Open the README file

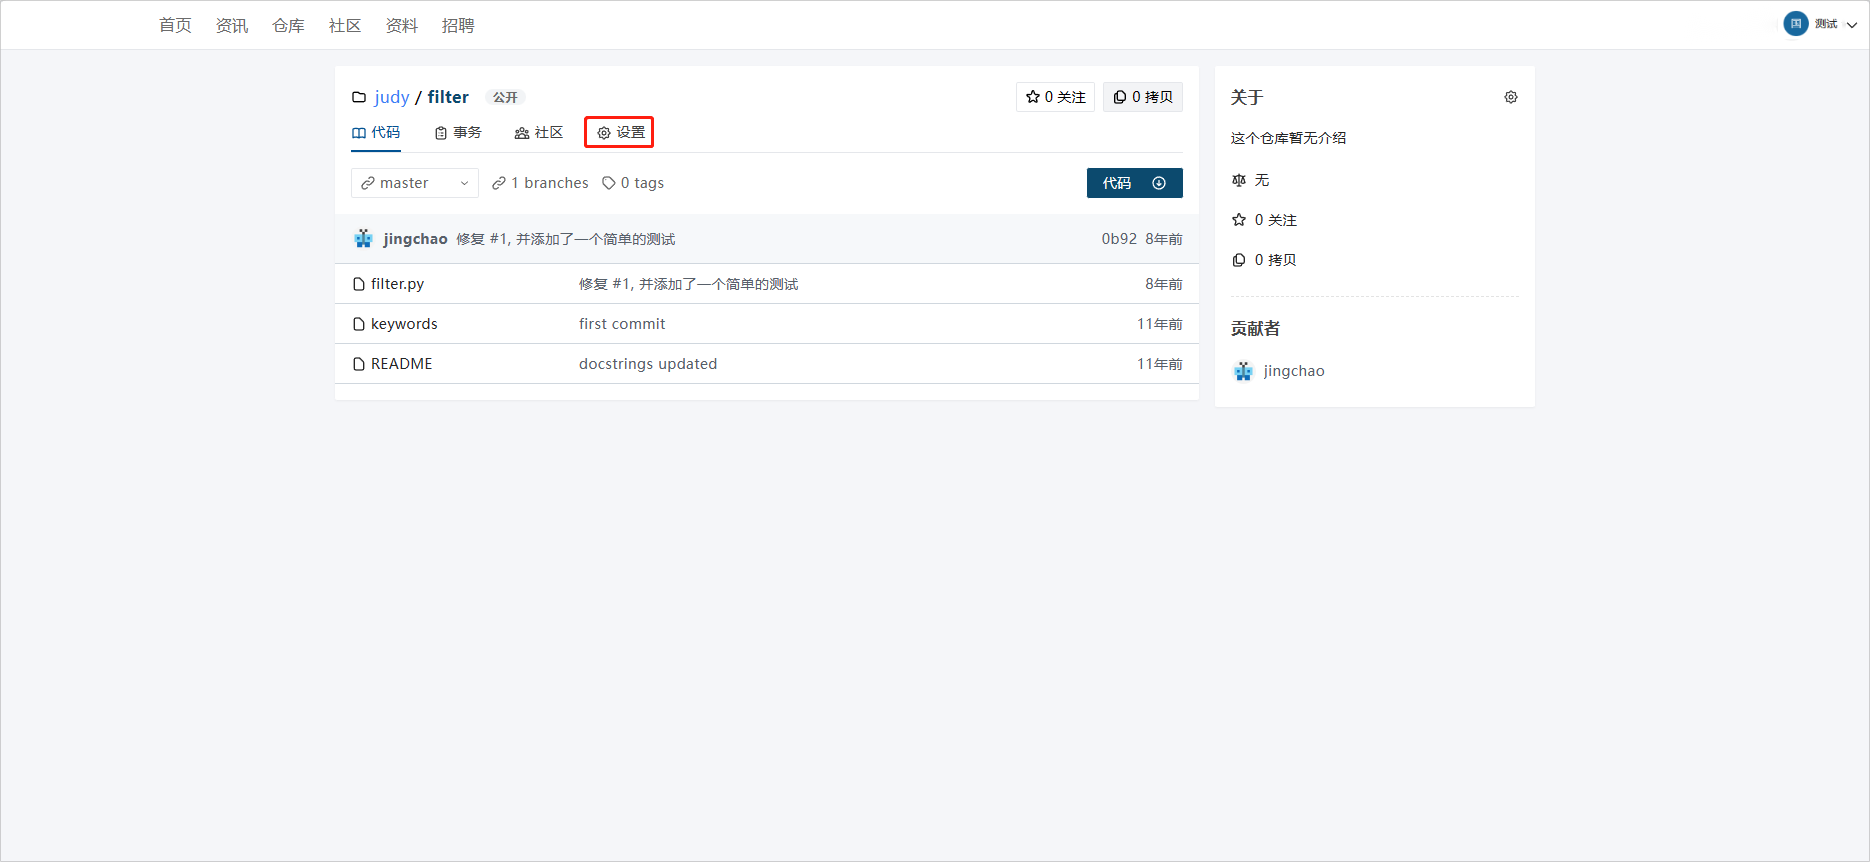pyautogui.click(x=401, y=364)
